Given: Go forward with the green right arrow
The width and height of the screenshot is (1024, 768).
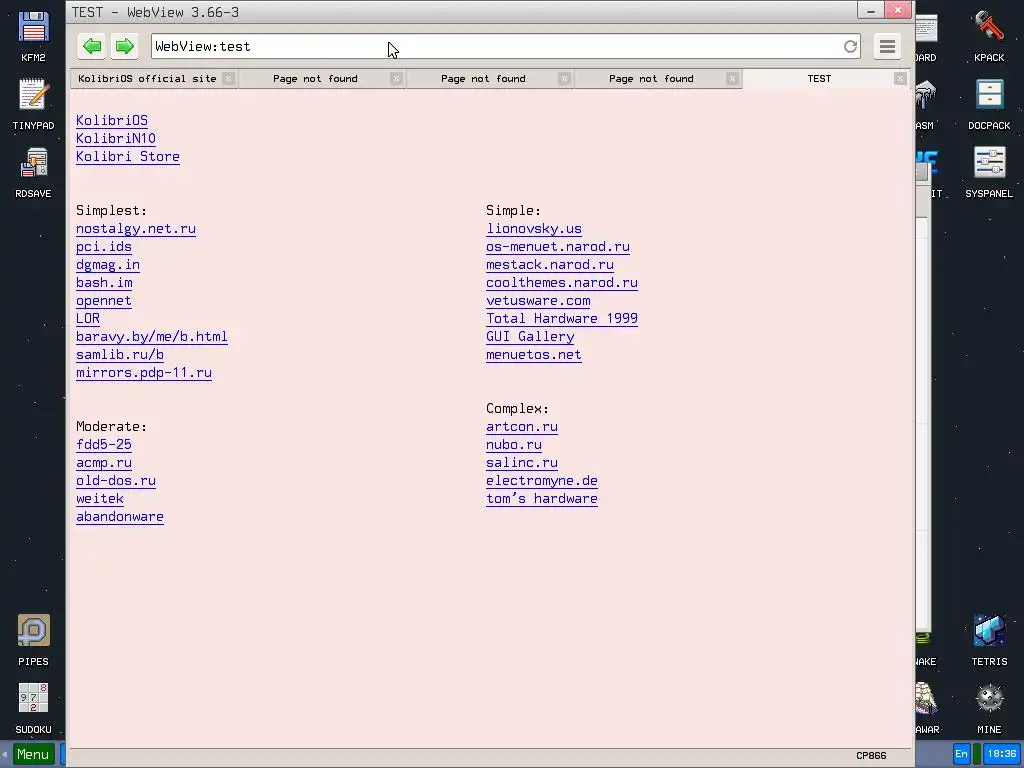Looking at the screenshot, I should pos(124,46).
